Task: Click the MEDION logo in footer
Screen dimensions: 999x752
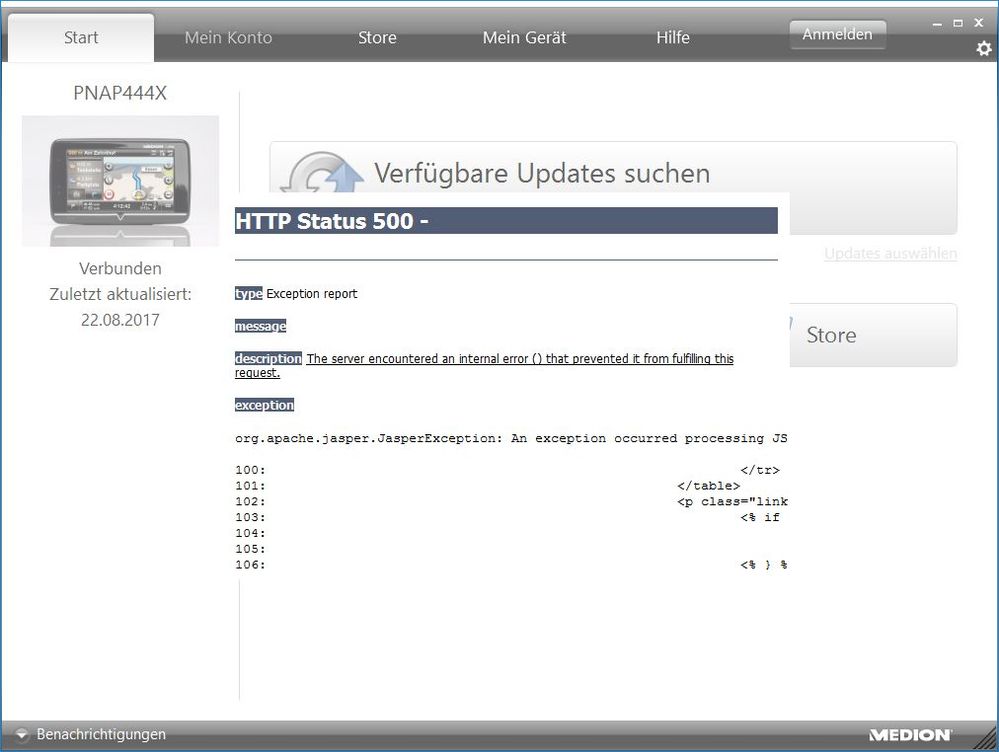Action: point(910,735)
